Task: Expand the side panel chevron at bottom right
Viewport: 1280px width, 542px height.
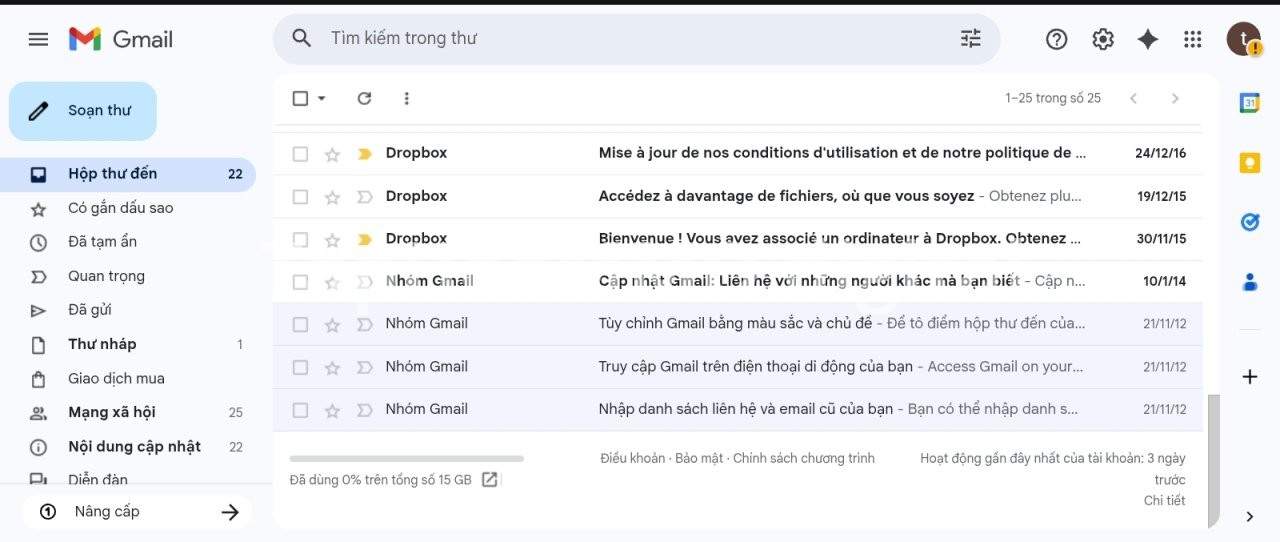Action: tap(1249, 516)
